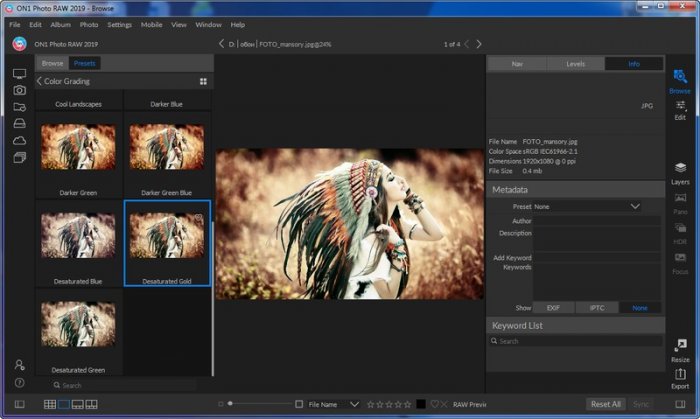Open the Edit module
Viewport: 700px width, 419px height.
pos(680,108)
